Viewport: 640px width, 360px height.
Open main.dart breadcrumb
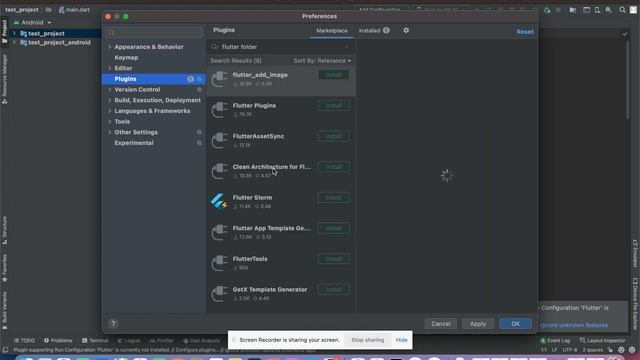click(x=74, y=10)
